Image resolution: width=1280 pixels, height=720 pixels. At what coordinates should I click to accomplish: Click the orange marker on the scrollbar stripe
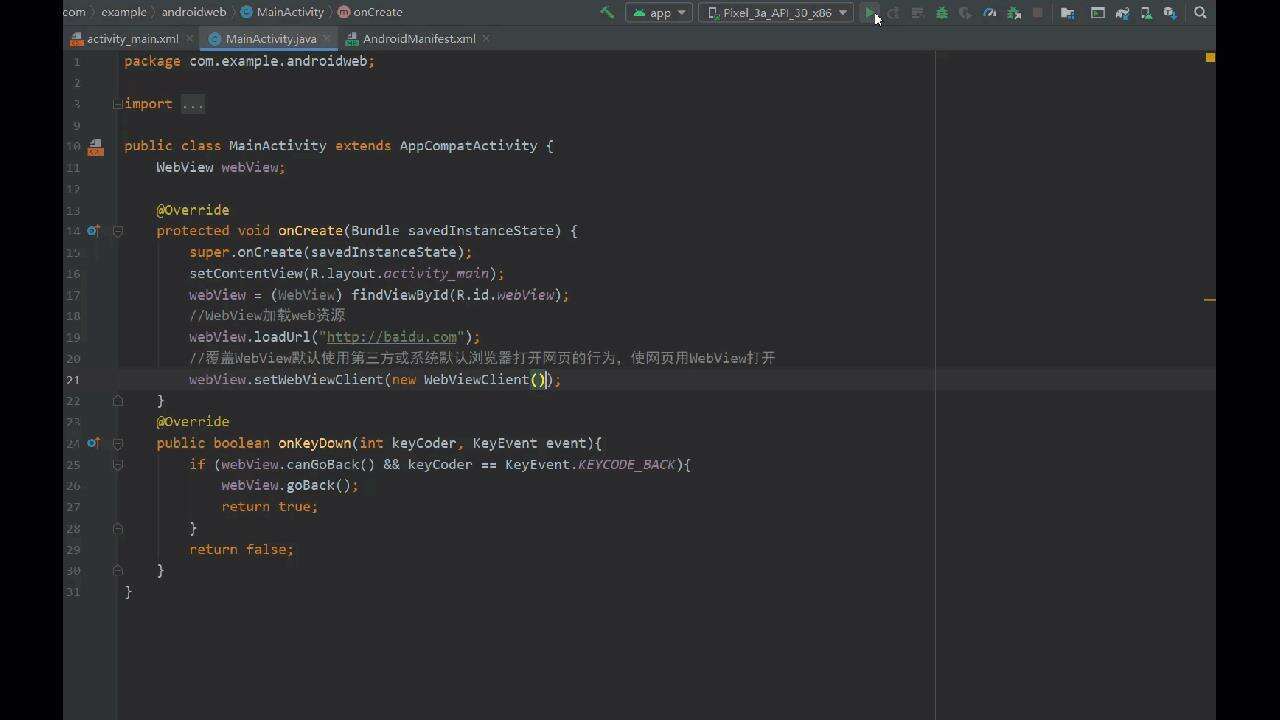click(1210, 299)
